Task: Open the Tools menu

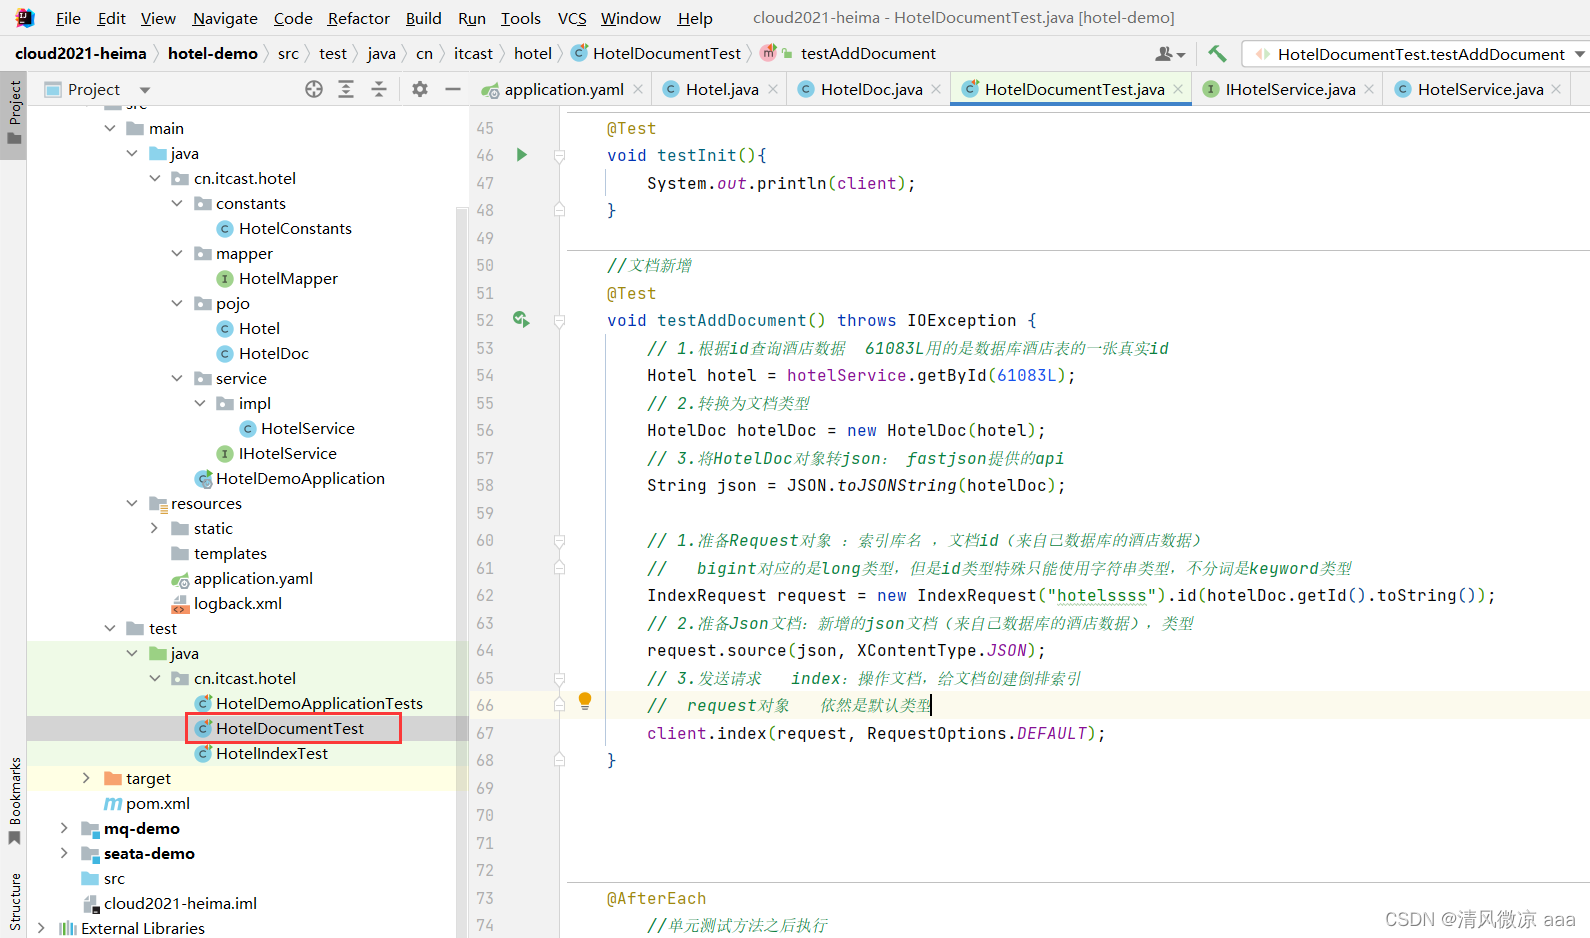Action: pyautogui.click(x=520, y=18)
